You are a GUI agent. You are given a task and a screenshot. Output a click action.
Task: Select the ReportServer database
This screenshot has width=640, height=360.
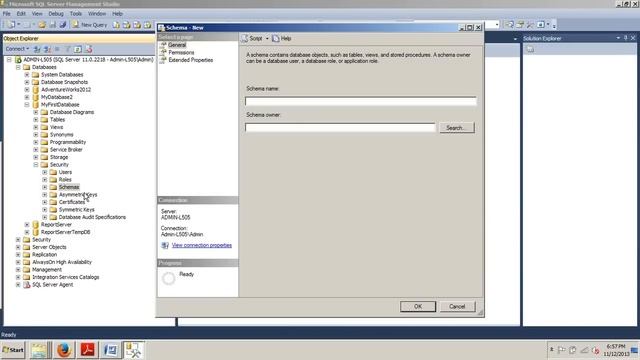[x=56, y=225]
